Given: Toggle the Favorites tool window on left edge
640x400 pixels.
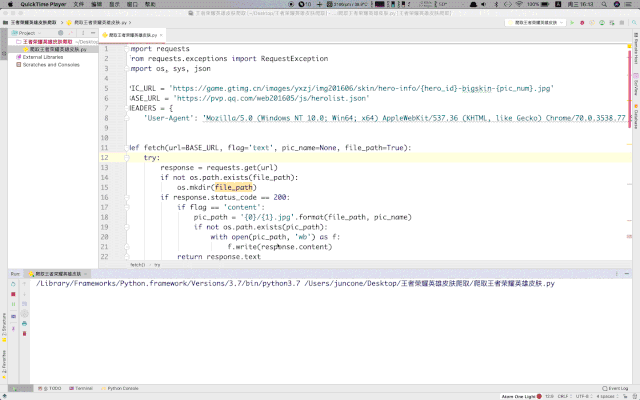Looking at the screenshot, I should pyautogui.click(x=4, y=364).
